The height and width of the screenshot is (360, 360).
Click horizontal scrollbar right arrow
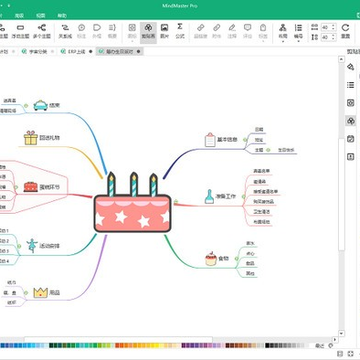pos(334,340)
